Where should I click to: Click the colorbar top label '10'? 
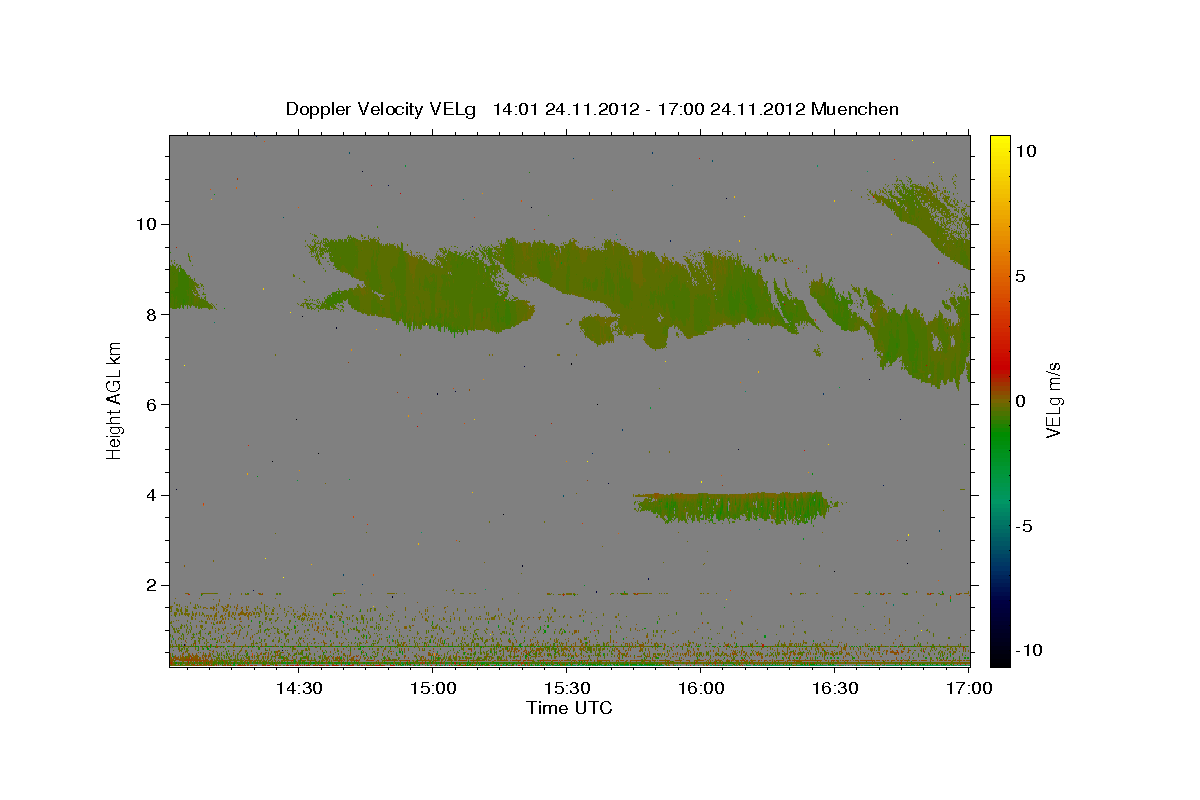pyautogui.click(x=1025, y=151)
